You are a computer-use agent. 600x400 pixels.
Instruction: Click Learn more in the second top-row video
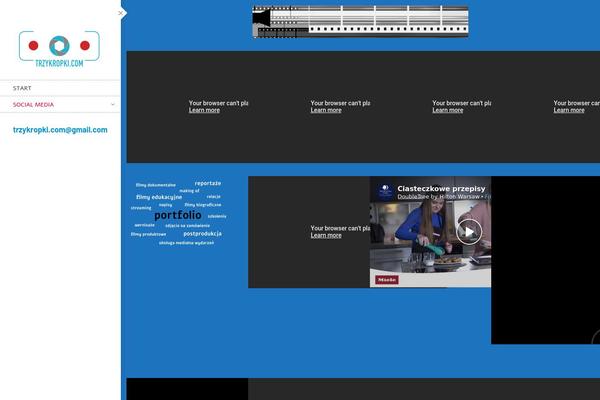[326, 110]
